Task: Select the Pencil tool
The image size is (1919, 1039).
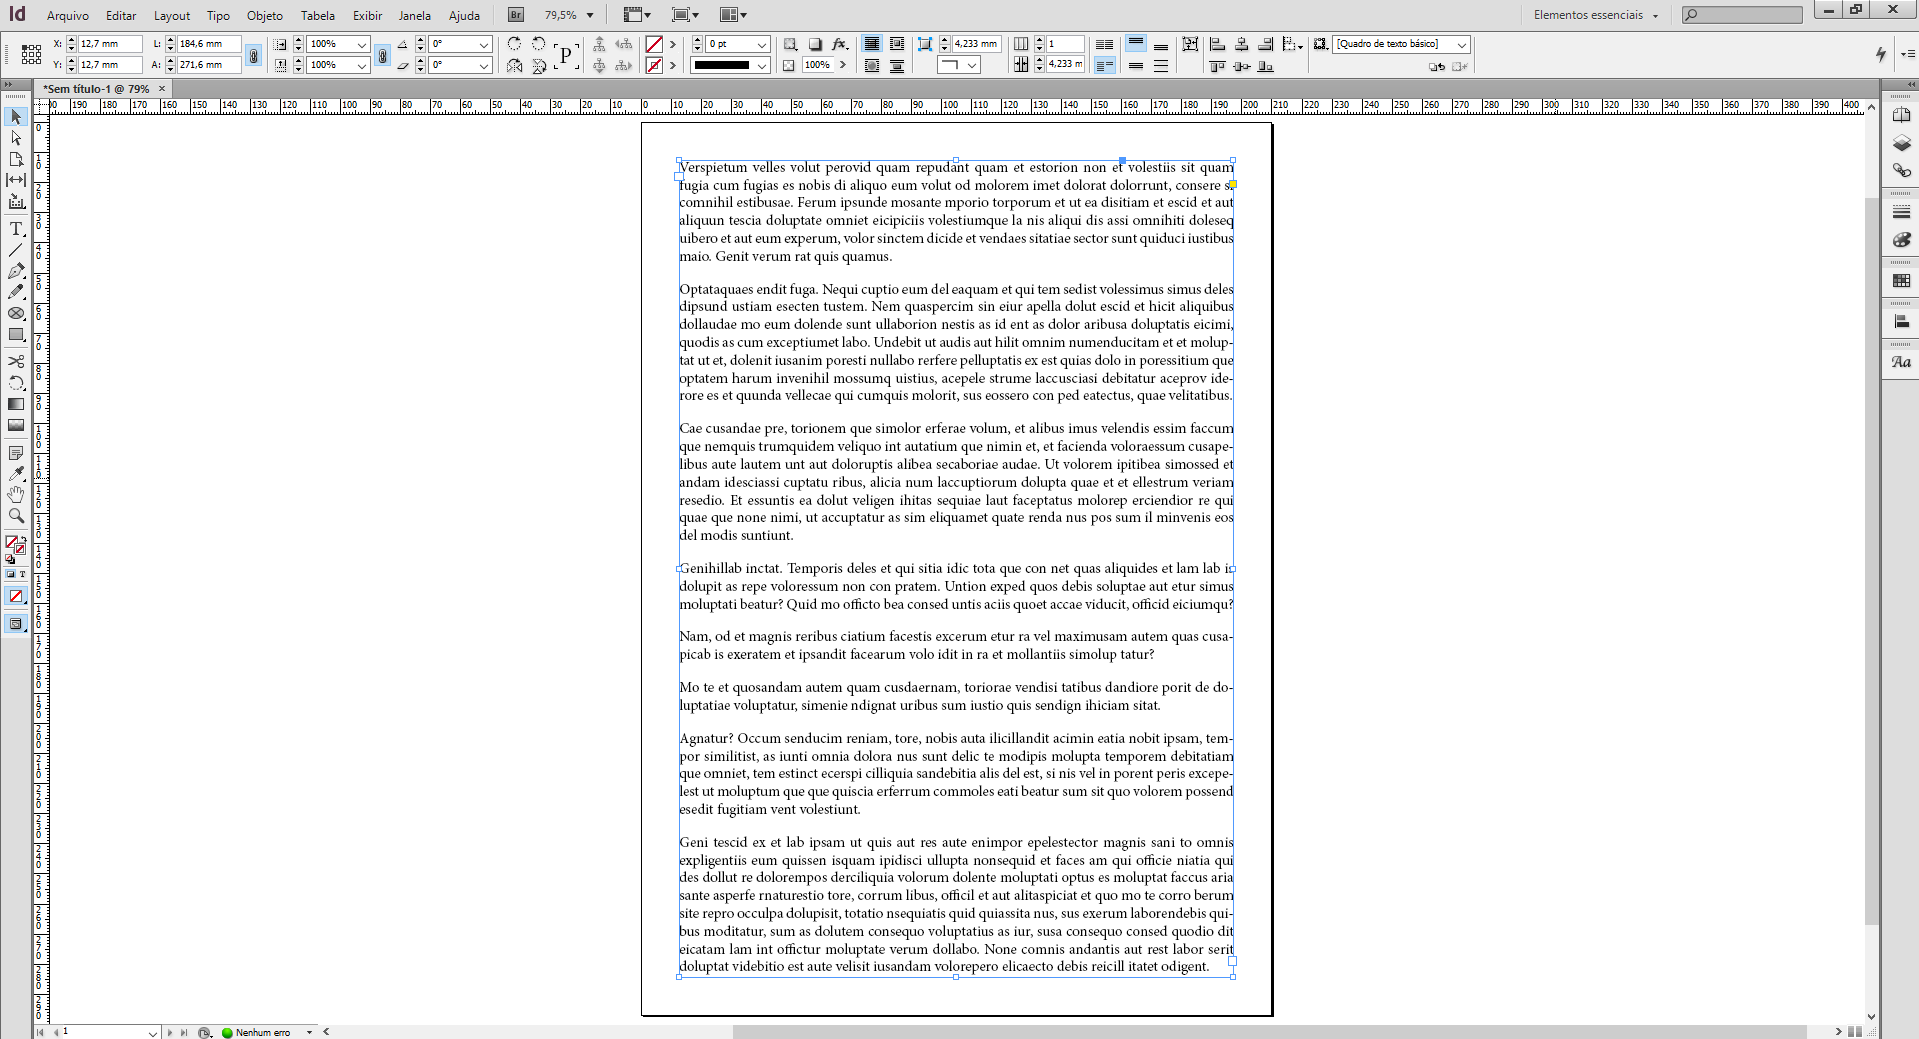Action: pyautogui.click(x=16, y=292)
